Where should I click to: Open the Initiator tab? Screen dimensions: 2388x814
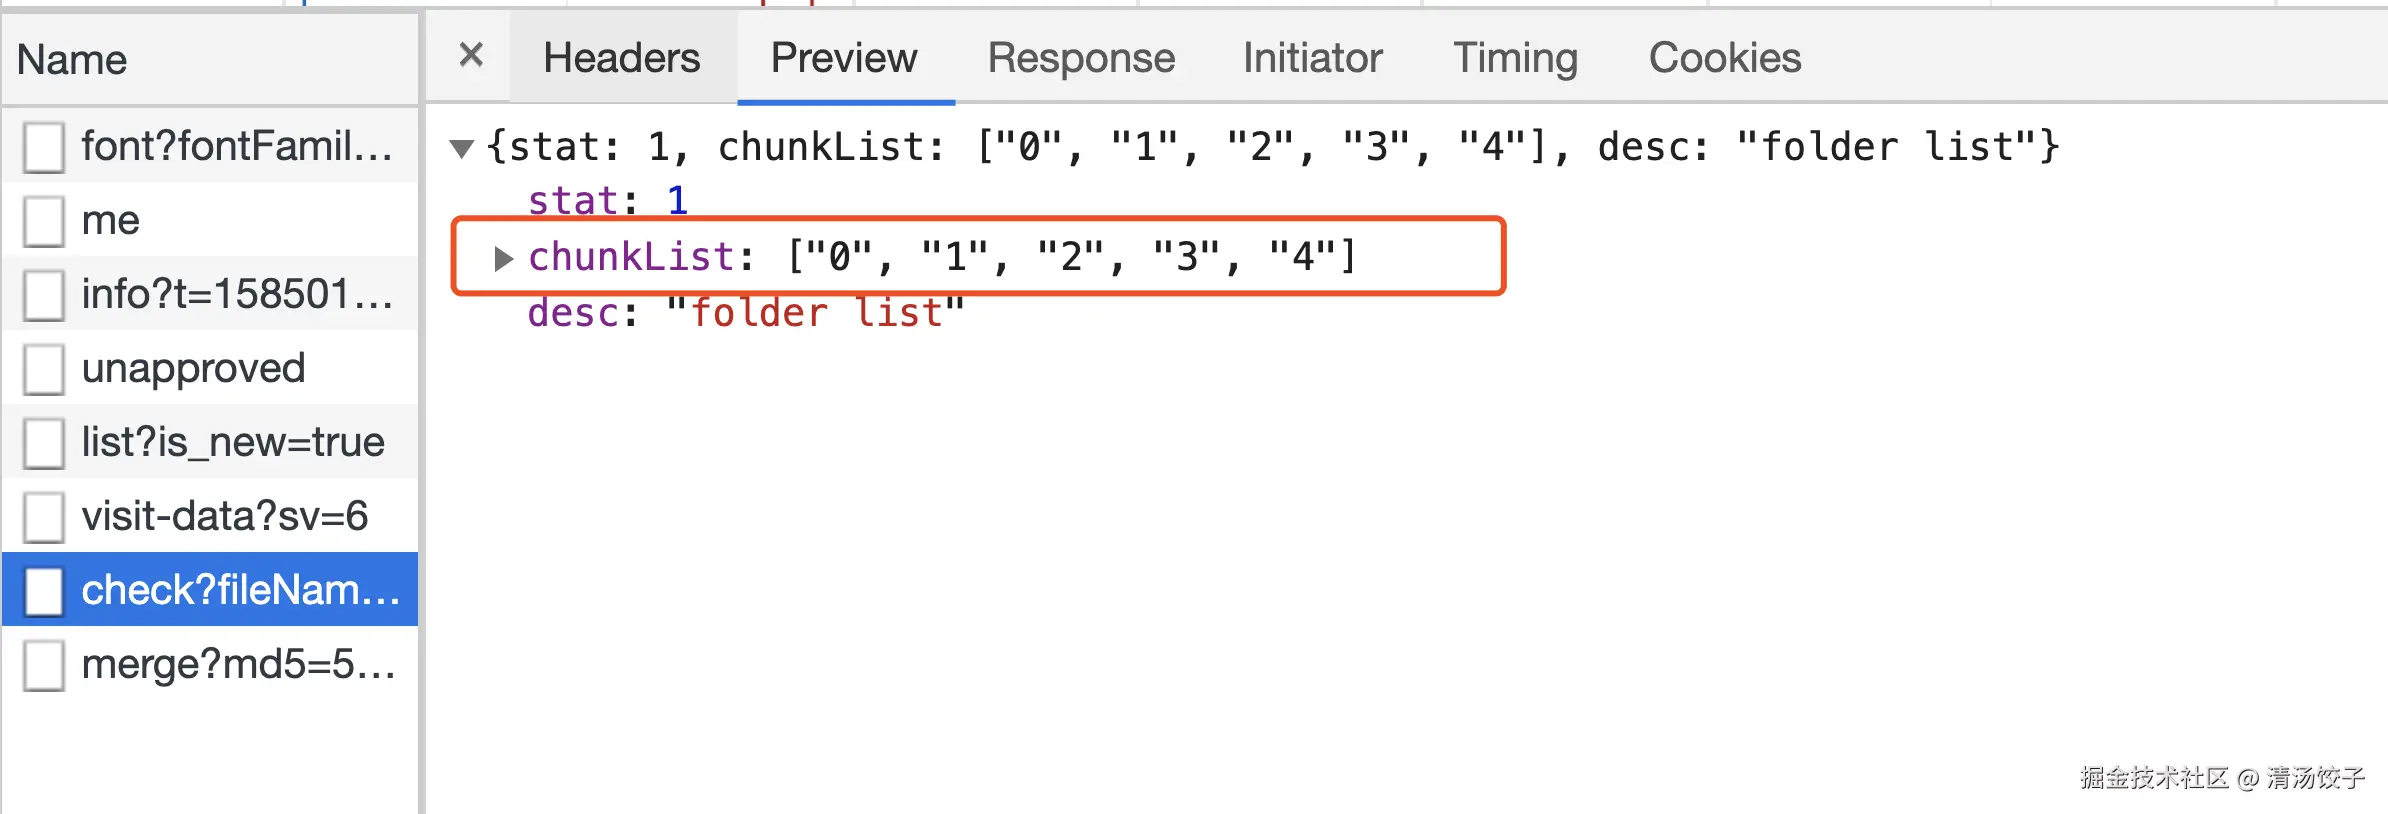(1312, 58)
